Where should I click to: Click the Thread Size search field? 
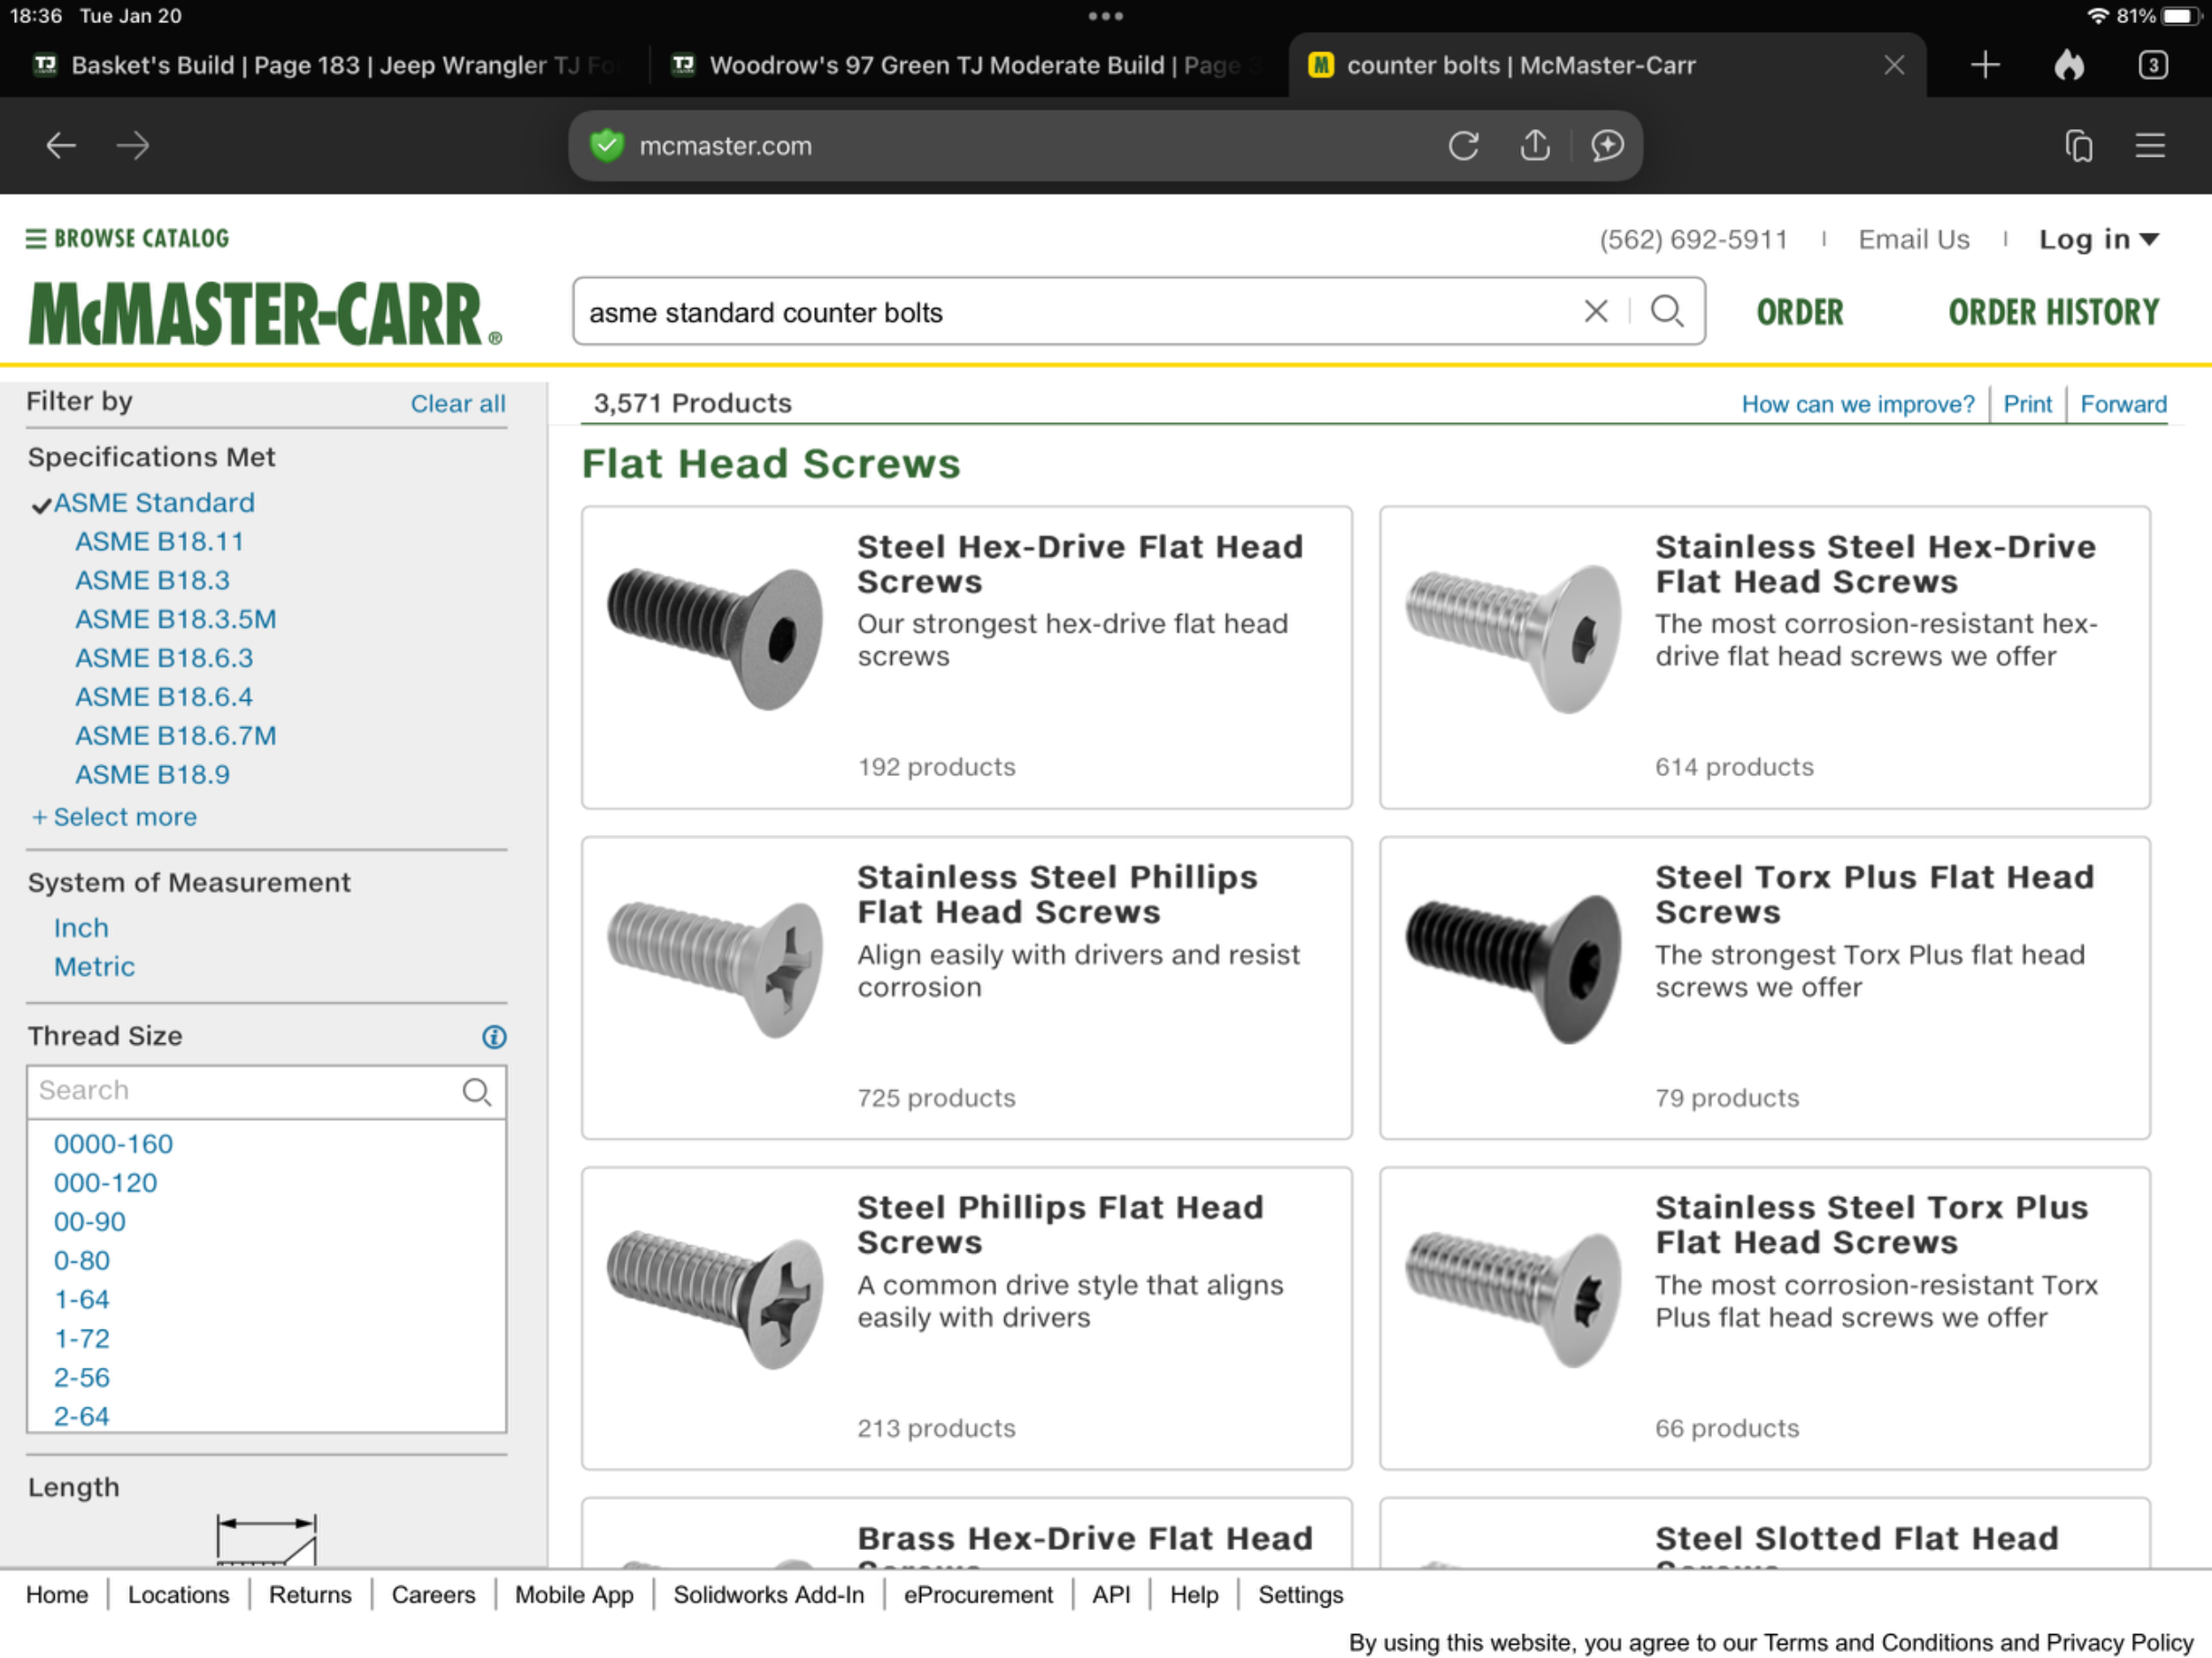(x=240, y=1091)
